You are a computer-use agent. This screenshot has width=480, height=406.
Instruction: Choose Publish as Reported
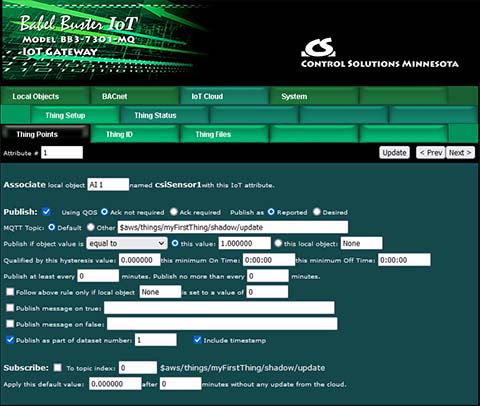271,212
